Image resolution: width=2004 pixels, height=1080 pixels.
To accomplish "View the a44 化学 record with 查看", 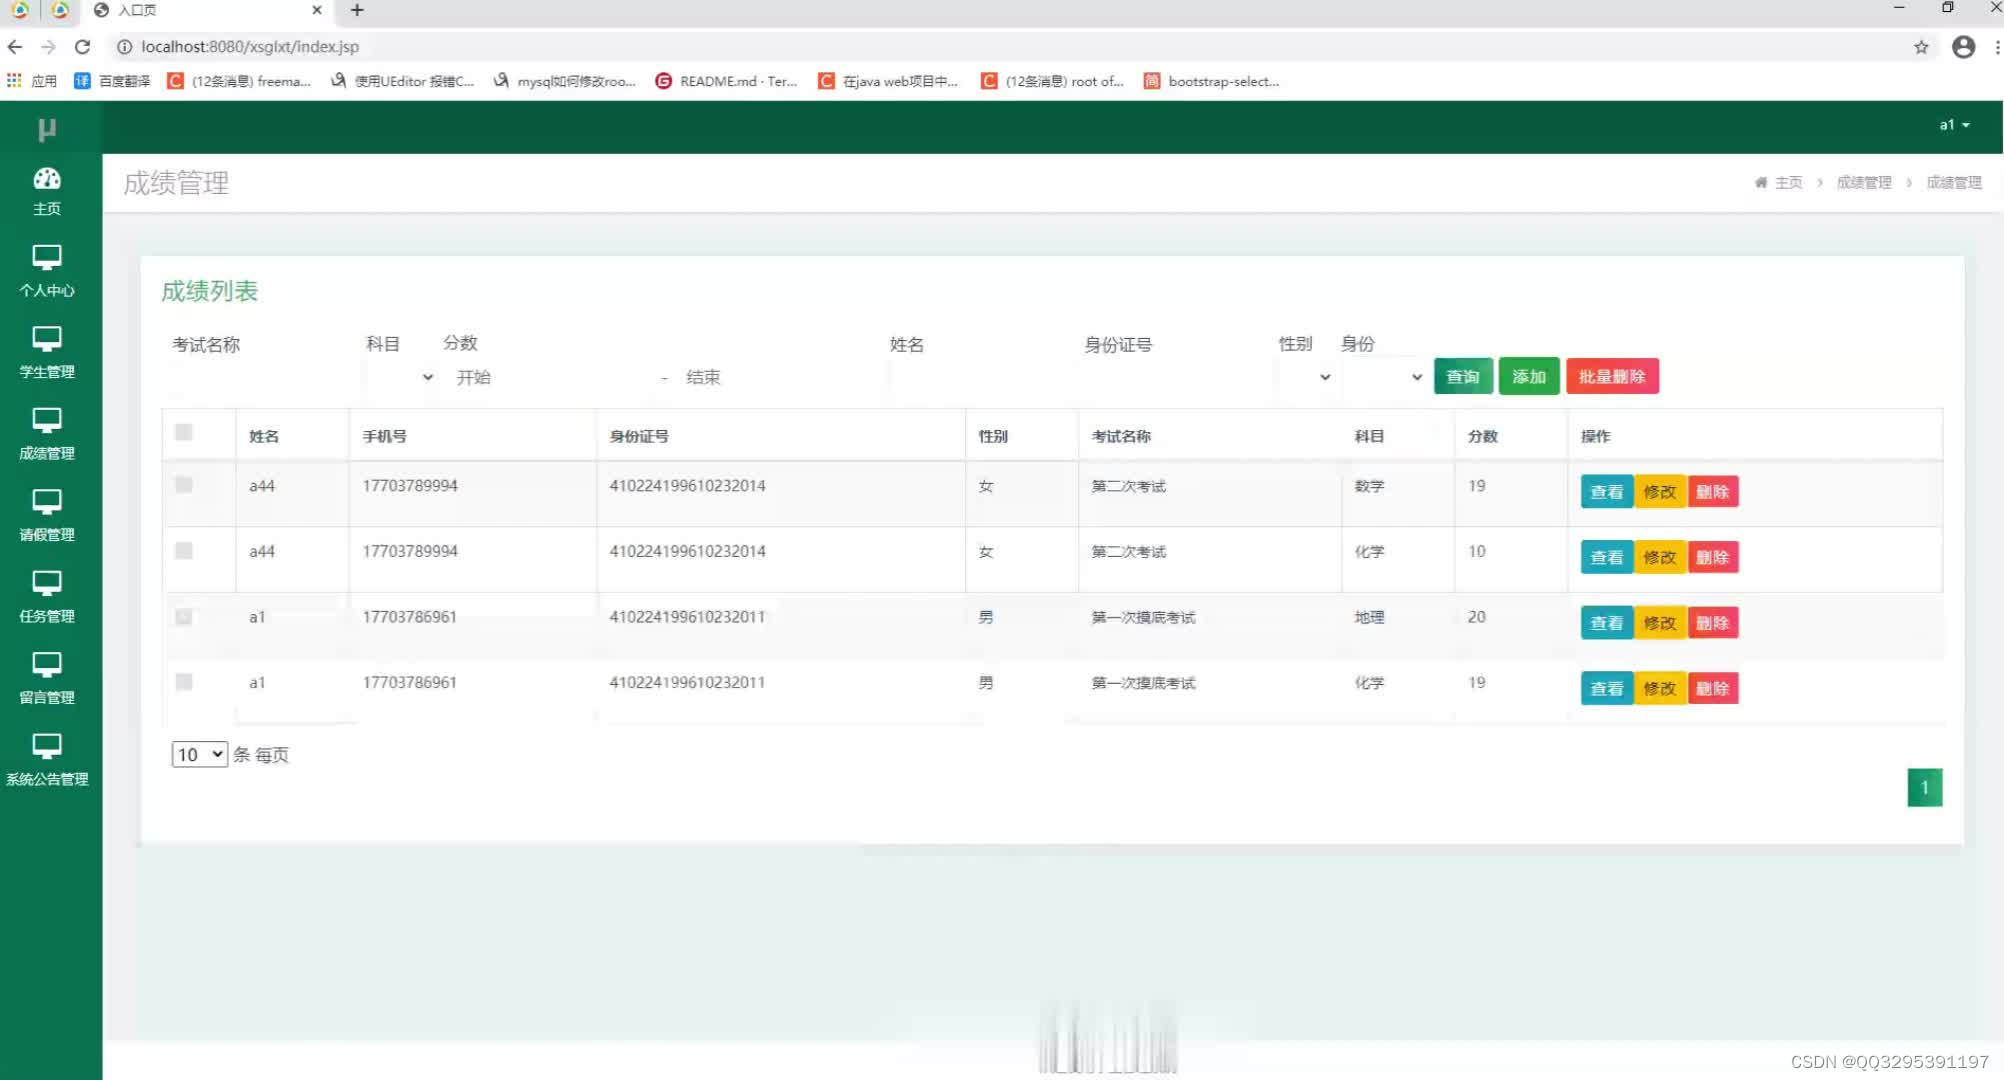I will [x=1607, y=557].
